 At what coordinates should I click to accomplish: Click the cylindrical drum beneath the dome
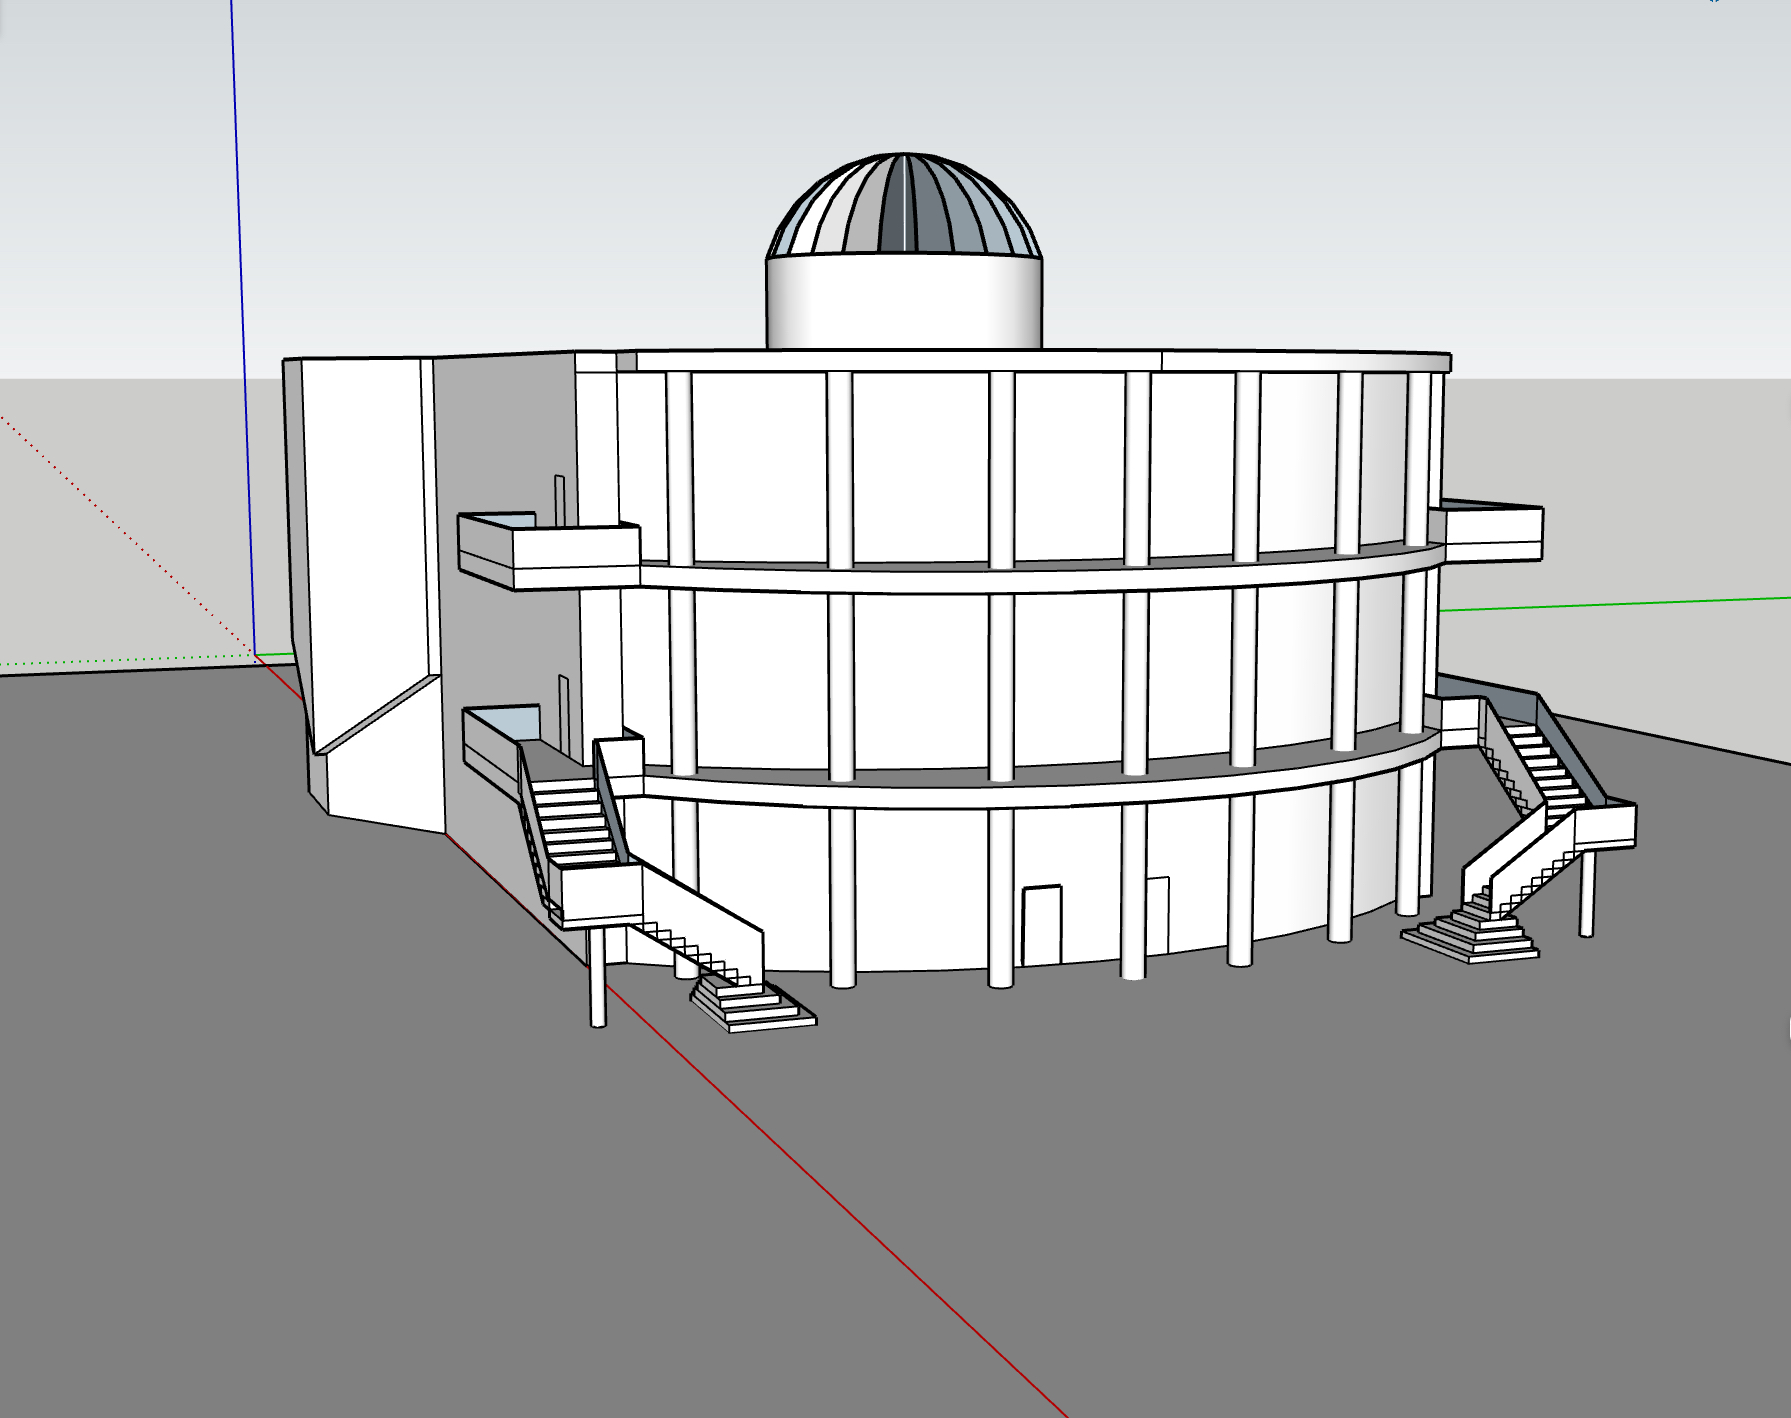pyautogui.click(x=904, y=302)
